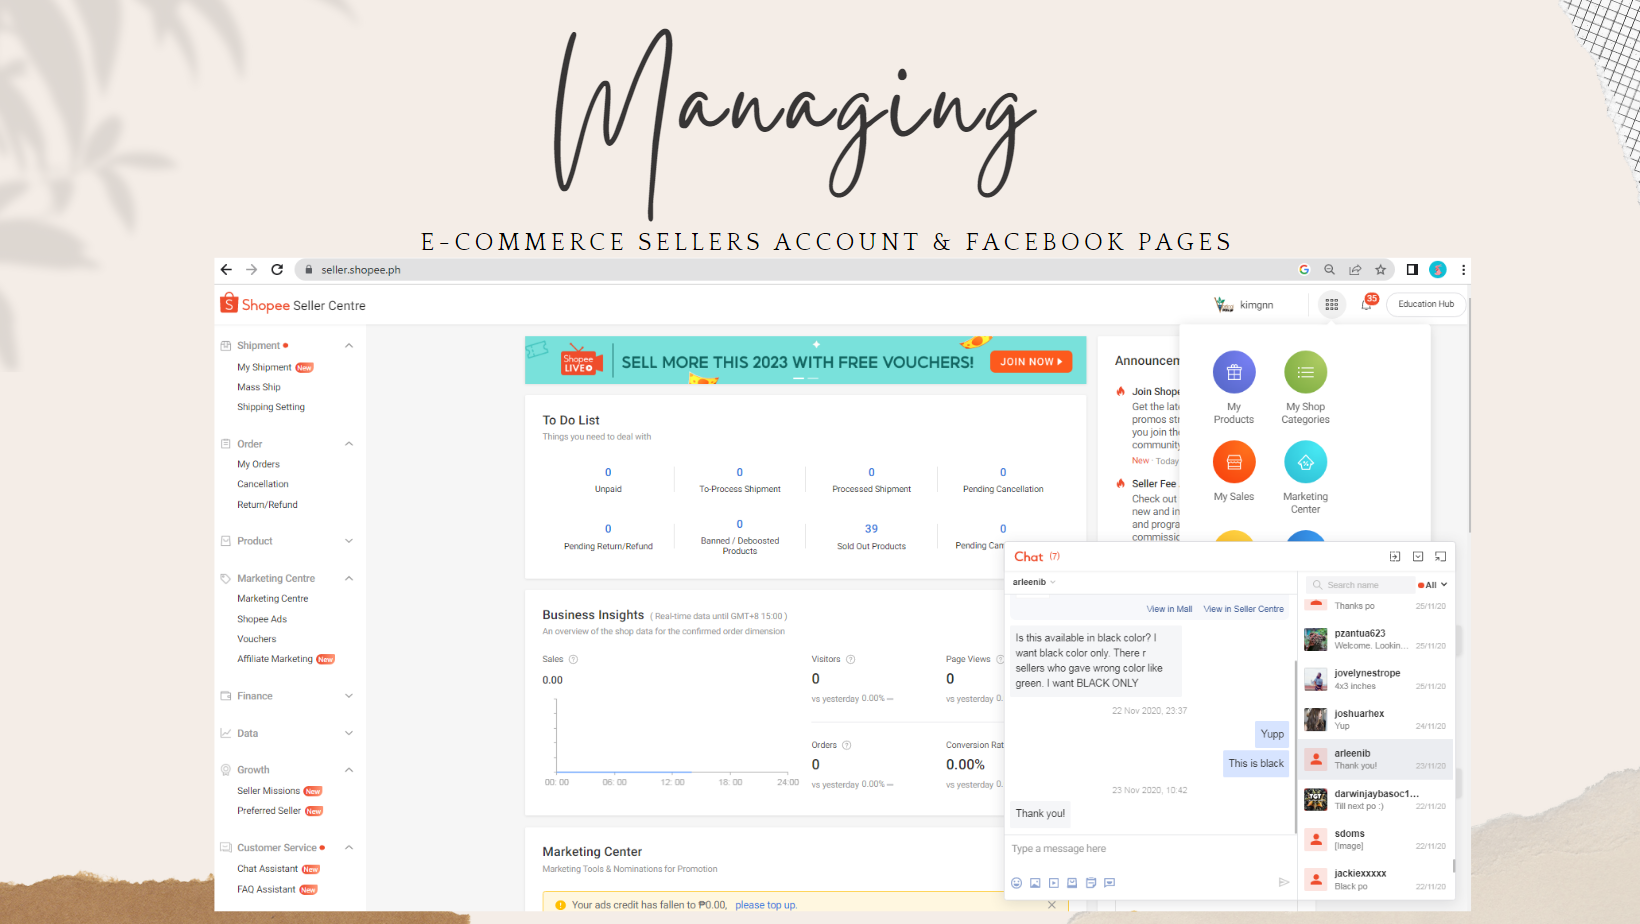Screen dimensions: 1640x924
Task: Open the joshuarhex conversation
Action: point(1377,719)
